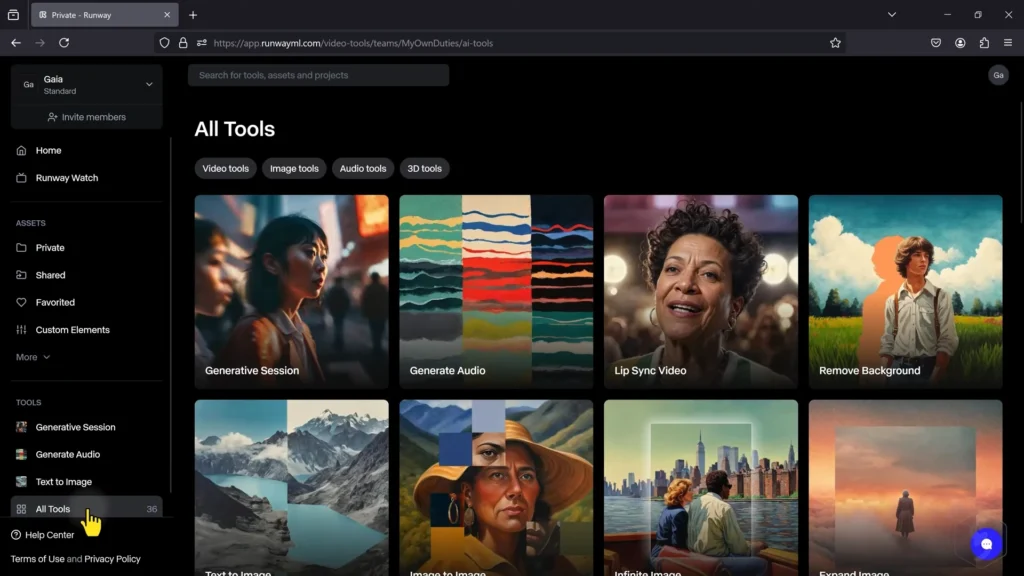The width and height of the screenshot is (1024, 576).
Task: Click the tracking protection shield icon
Action: pos(165,43)
